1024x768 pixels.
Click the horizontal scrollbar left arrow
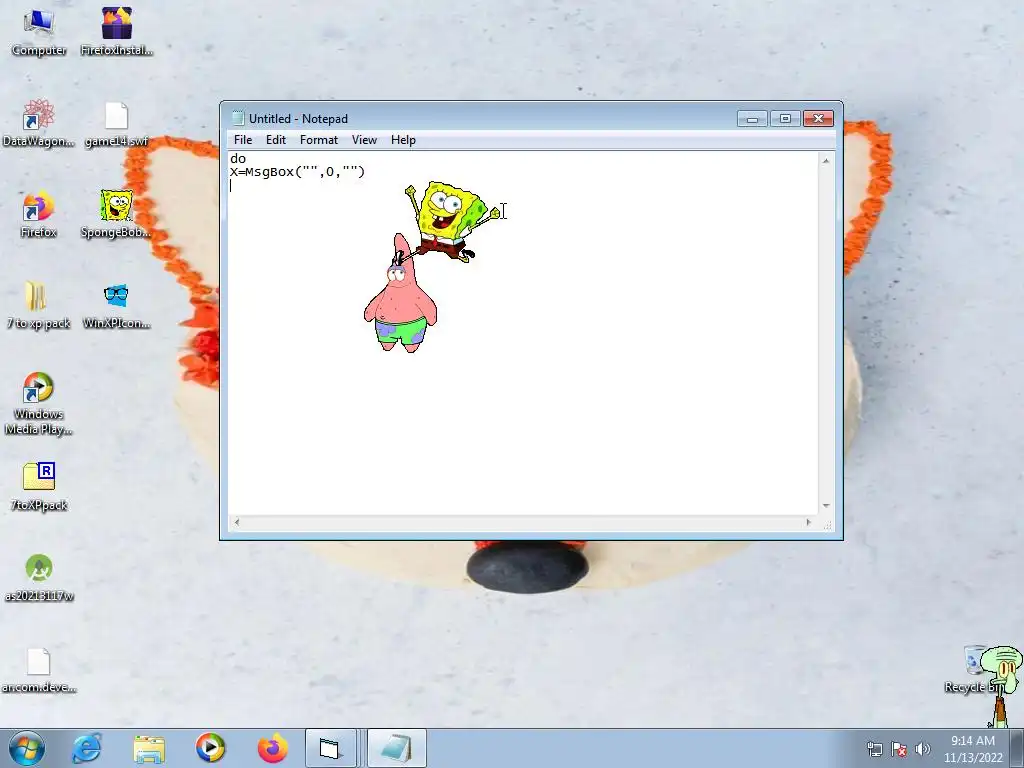click(x=236, y=522)
